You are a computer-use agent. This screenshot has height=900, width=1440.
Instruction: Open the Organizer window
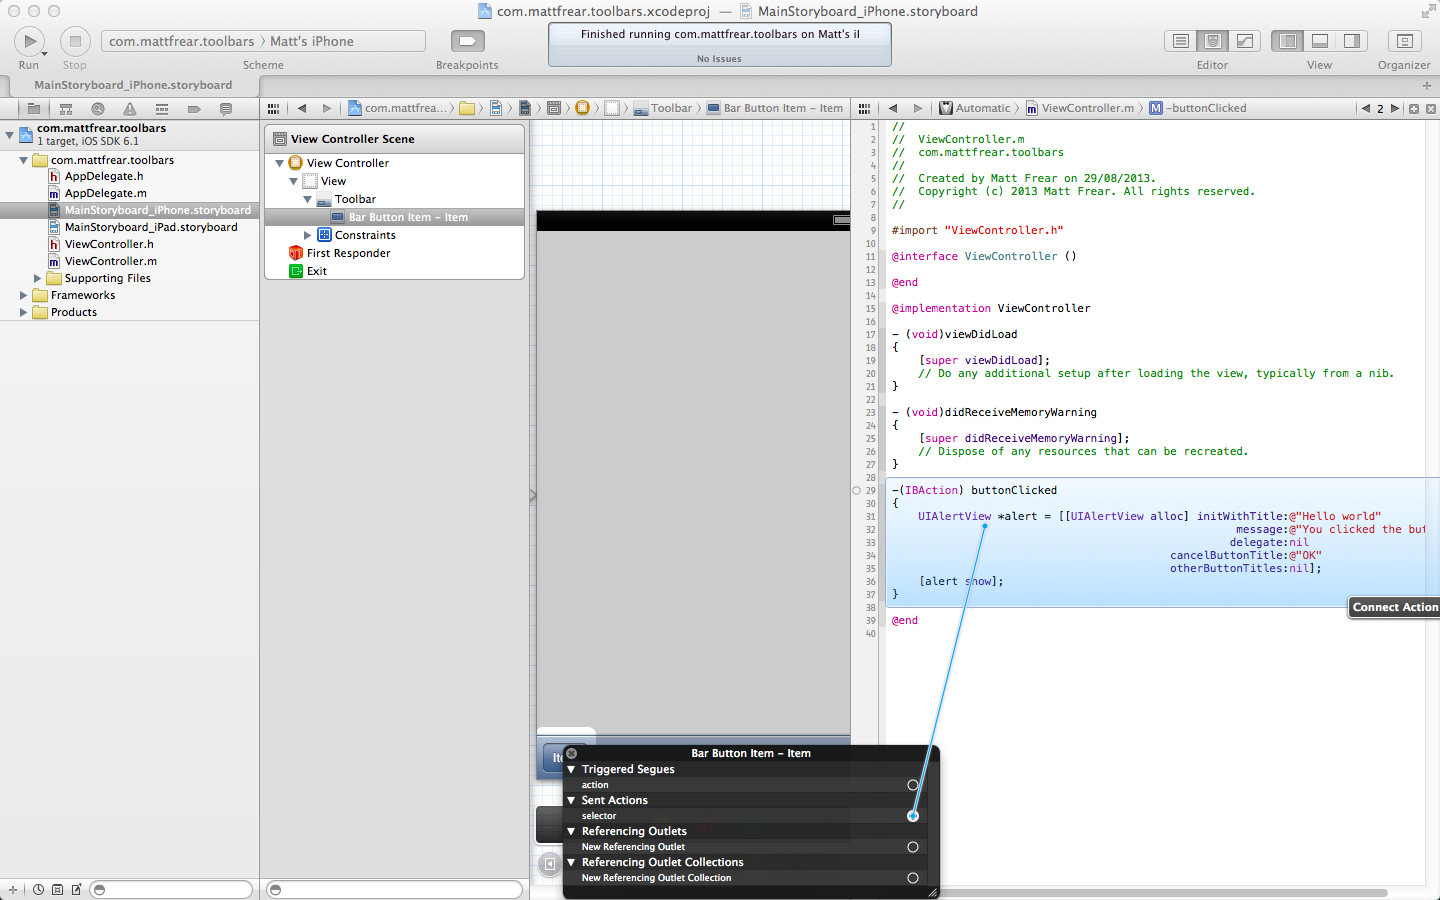tap(1404, 41)
